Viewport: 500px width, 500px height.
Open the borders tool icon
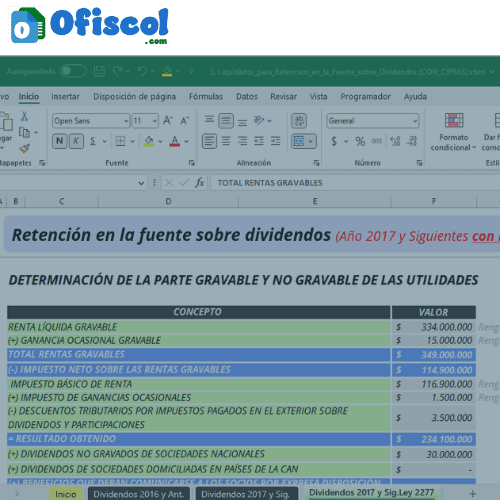coord(120,141)
